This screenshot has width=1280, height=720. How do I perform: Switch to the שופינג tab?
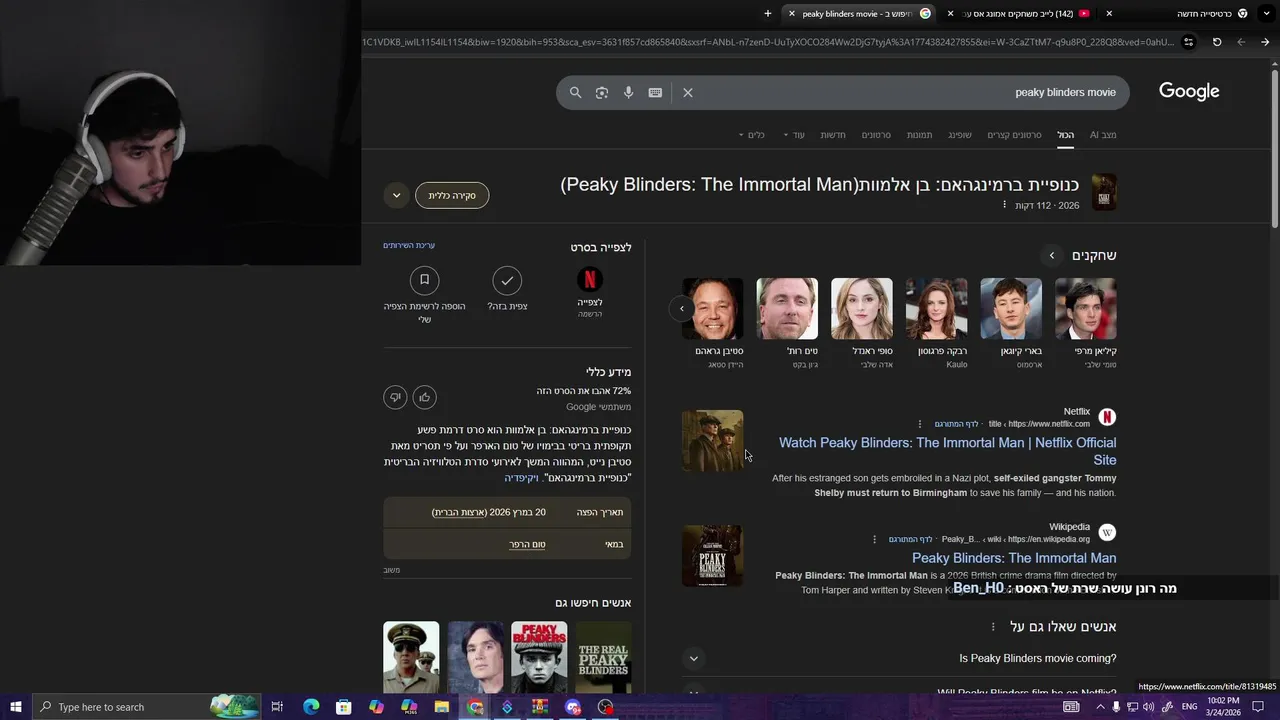click(960, 135)
